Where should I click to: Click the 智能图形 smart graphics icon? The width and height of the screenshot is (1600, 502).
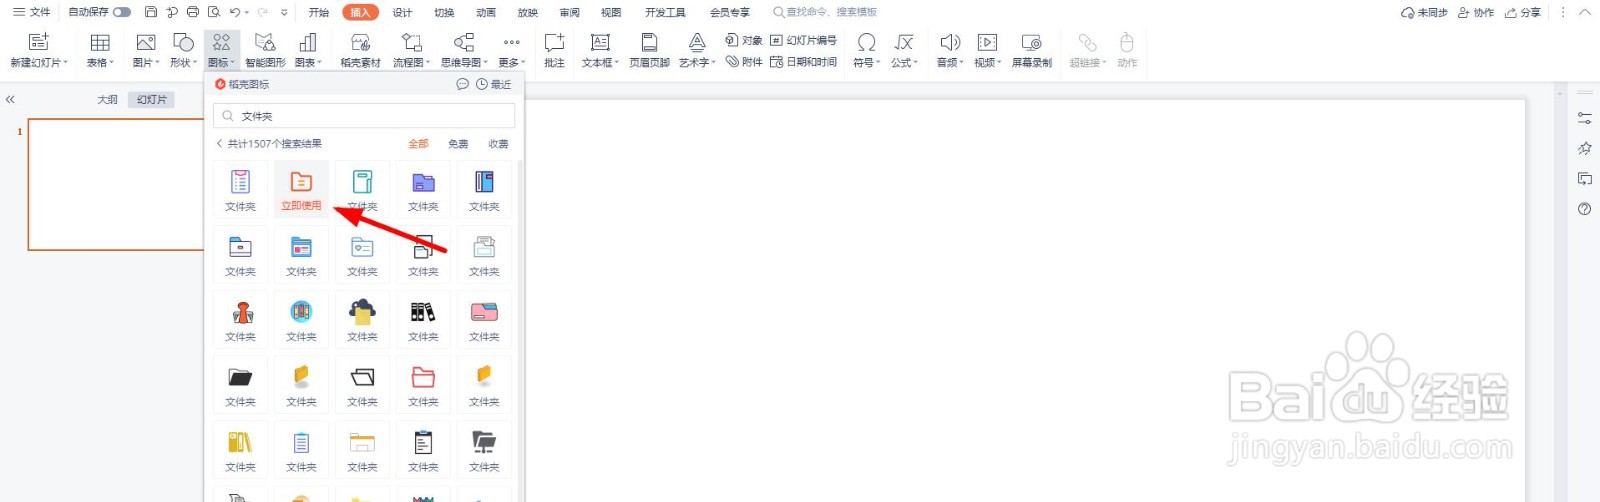click(x=265, y=49)
